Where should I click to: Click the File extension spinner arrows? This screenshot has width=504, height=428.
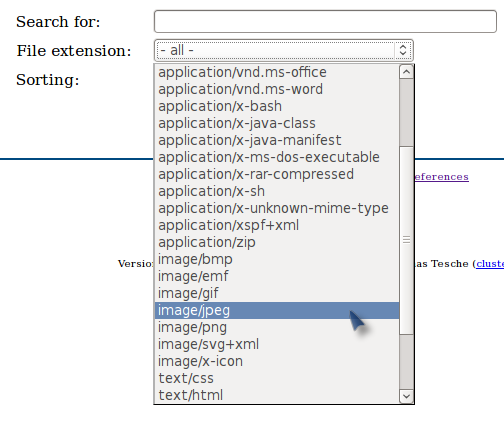[403, 50]
